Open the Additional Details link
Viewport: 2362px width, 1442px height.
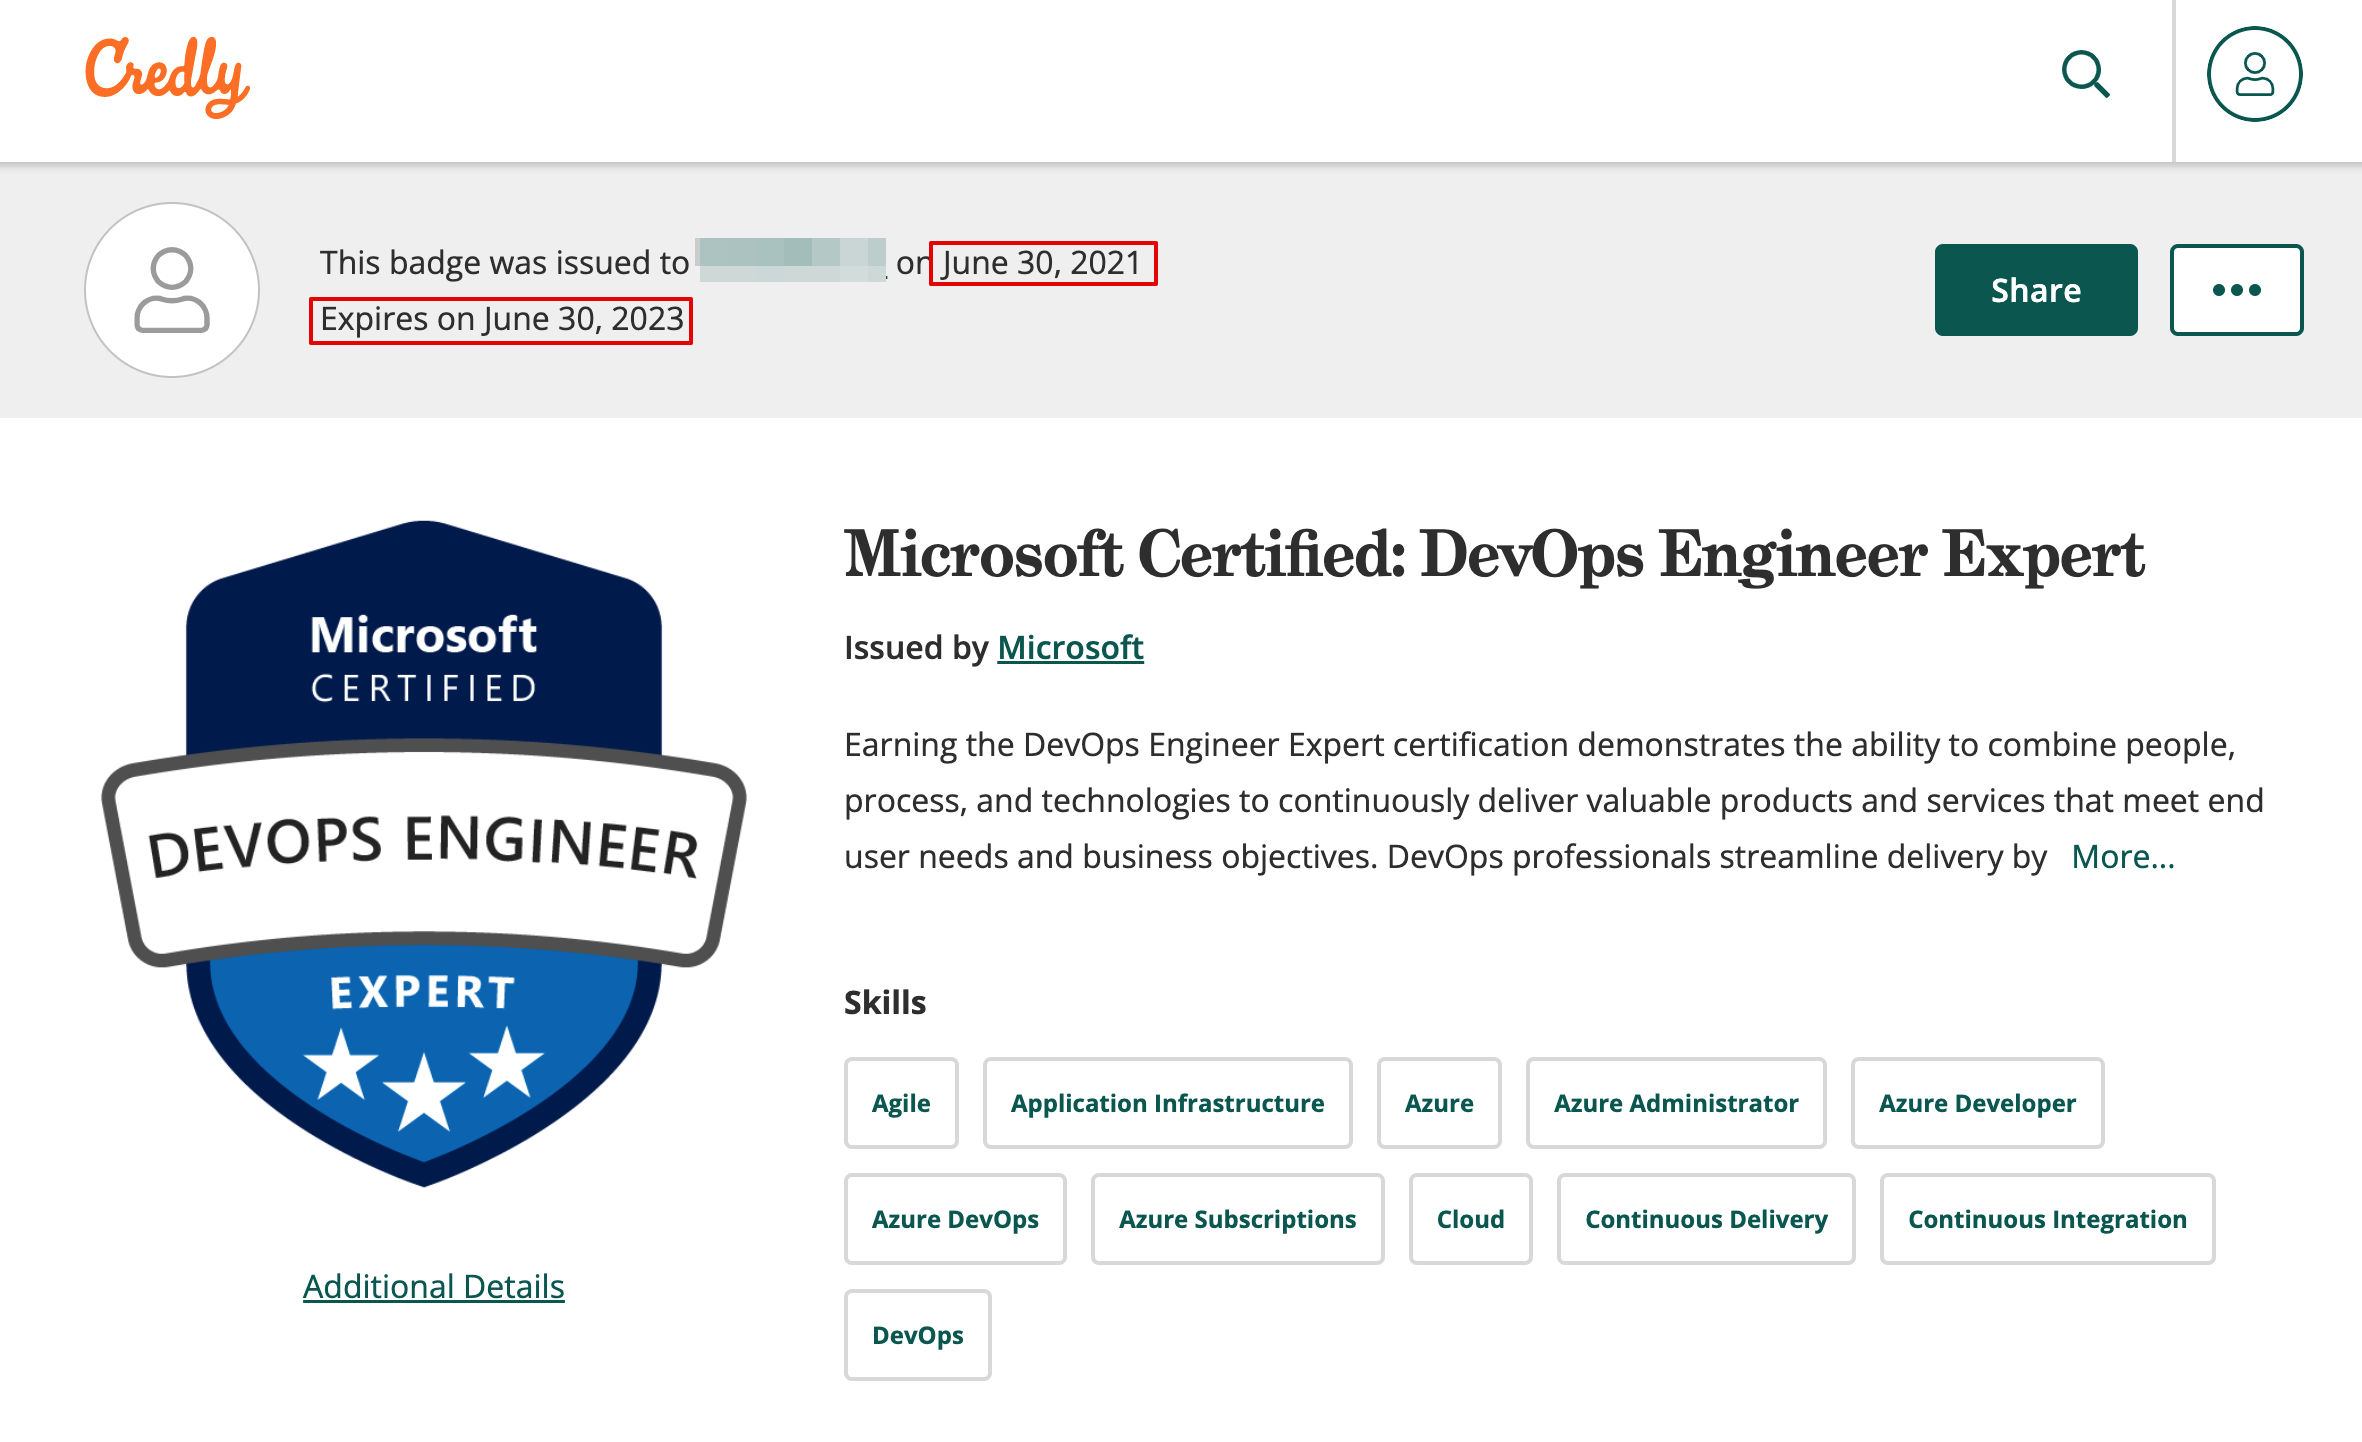pyautogui.click(x=434, y=1286)
